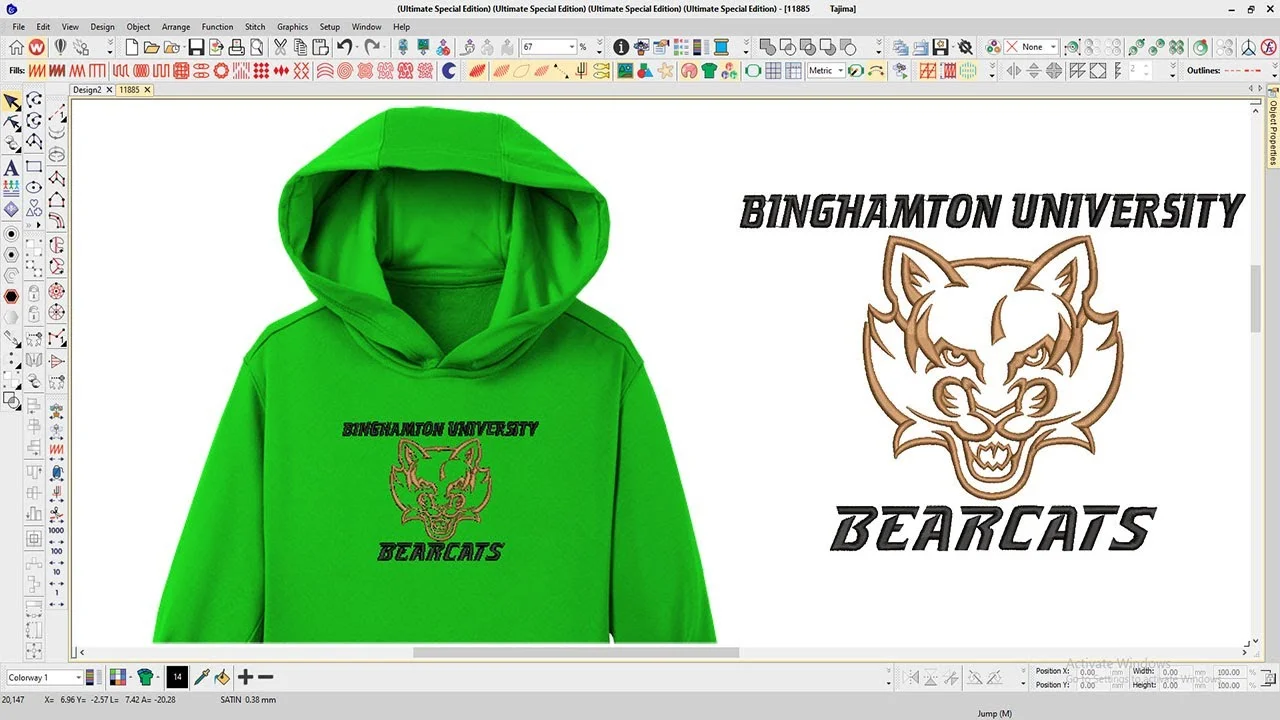Toggle the hoop display icon
1280x720 pixels.
coord(753,71)
